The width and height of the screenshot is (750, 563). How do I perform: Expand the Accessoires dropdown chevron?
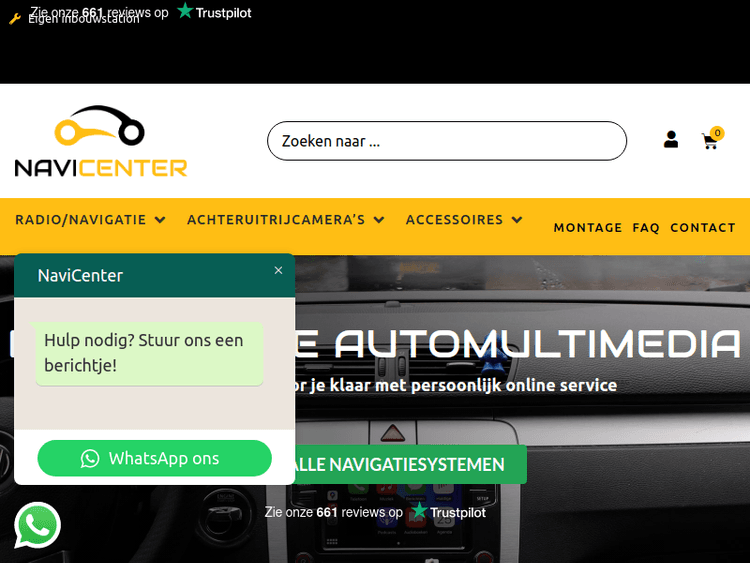point(517,220)
